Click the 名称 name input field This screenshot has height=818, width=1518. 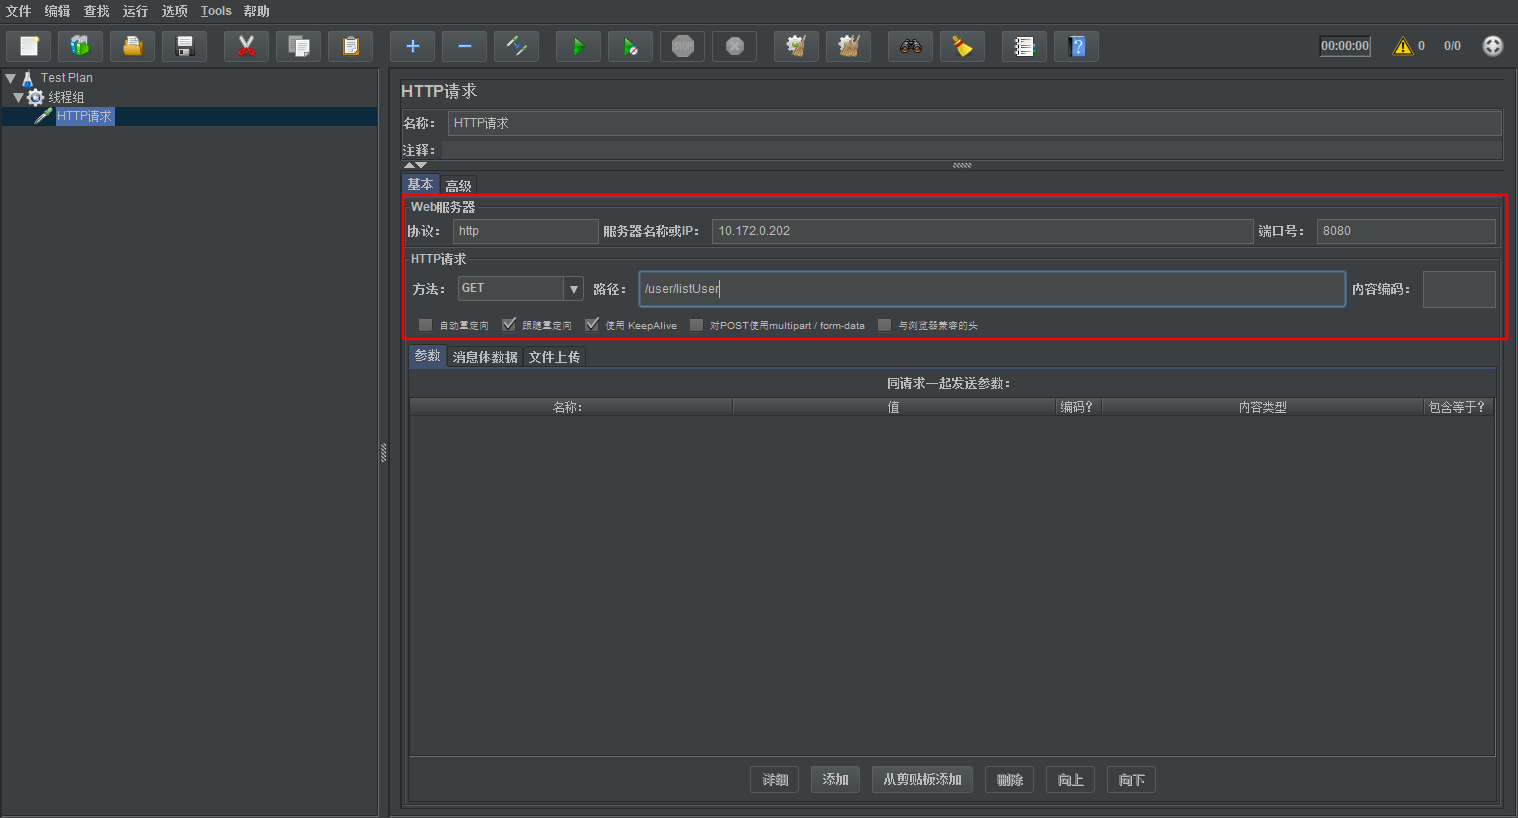point(975,123)
